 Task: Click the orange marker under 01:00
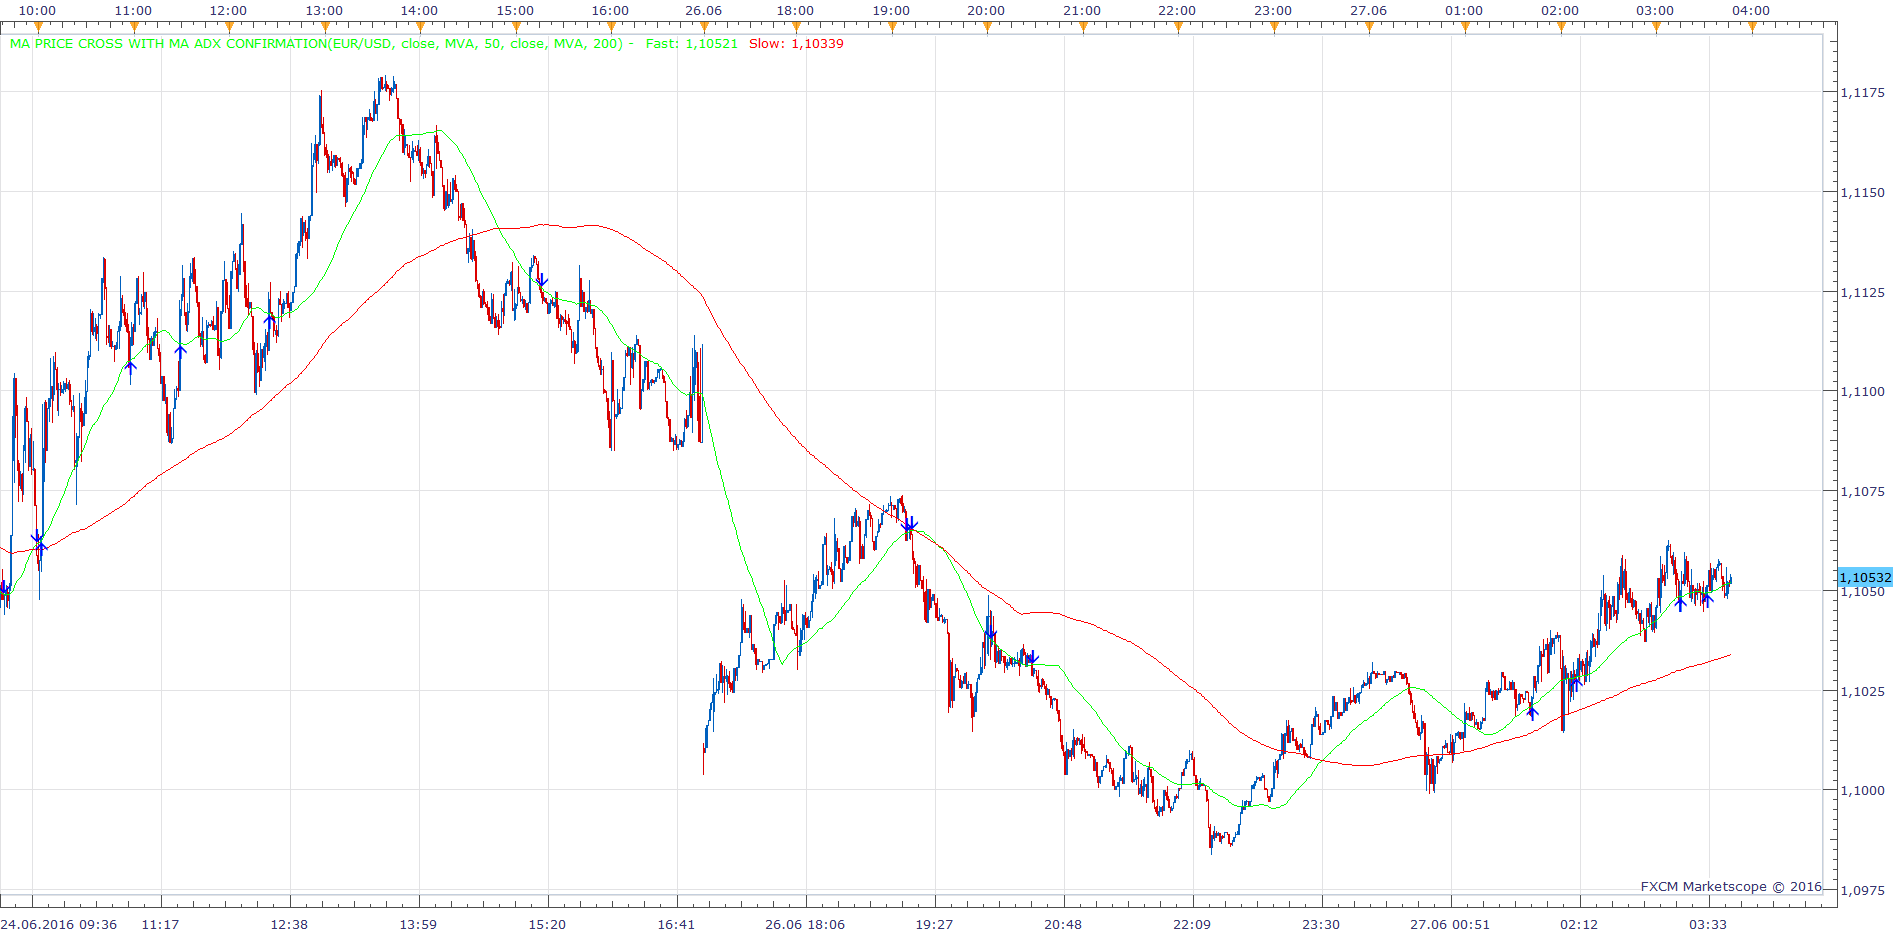click(x=1465, y=27)
